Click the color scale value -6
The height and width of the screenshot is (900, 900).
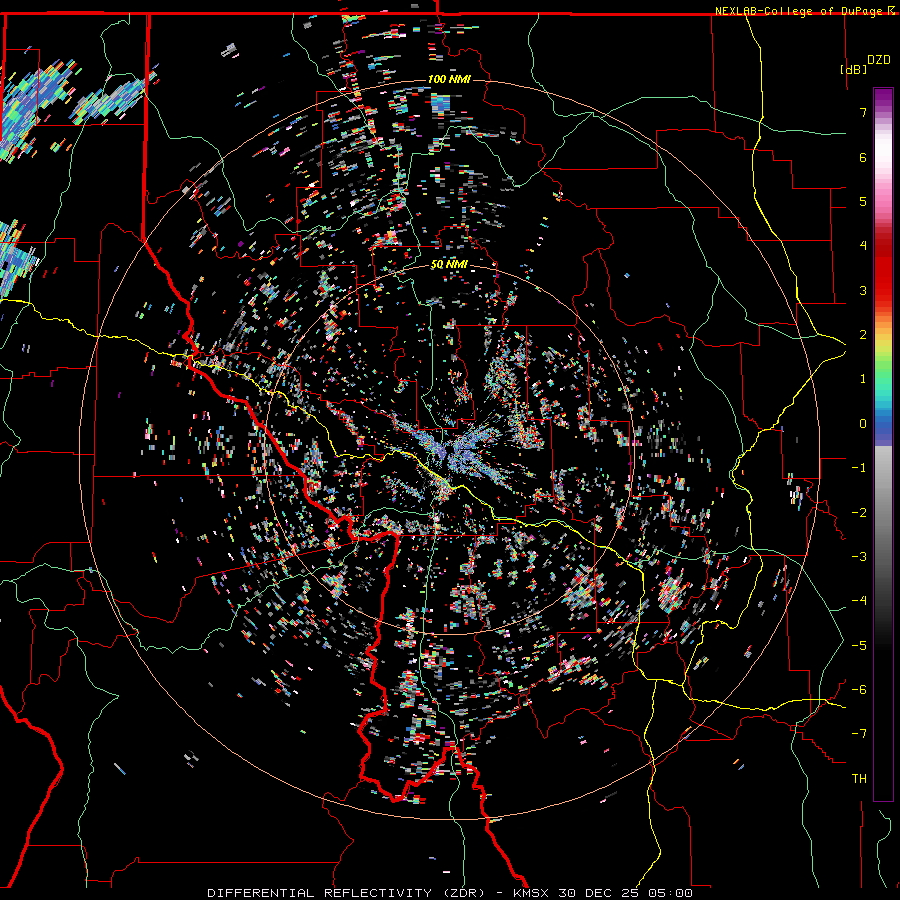[x=859, y=690]
